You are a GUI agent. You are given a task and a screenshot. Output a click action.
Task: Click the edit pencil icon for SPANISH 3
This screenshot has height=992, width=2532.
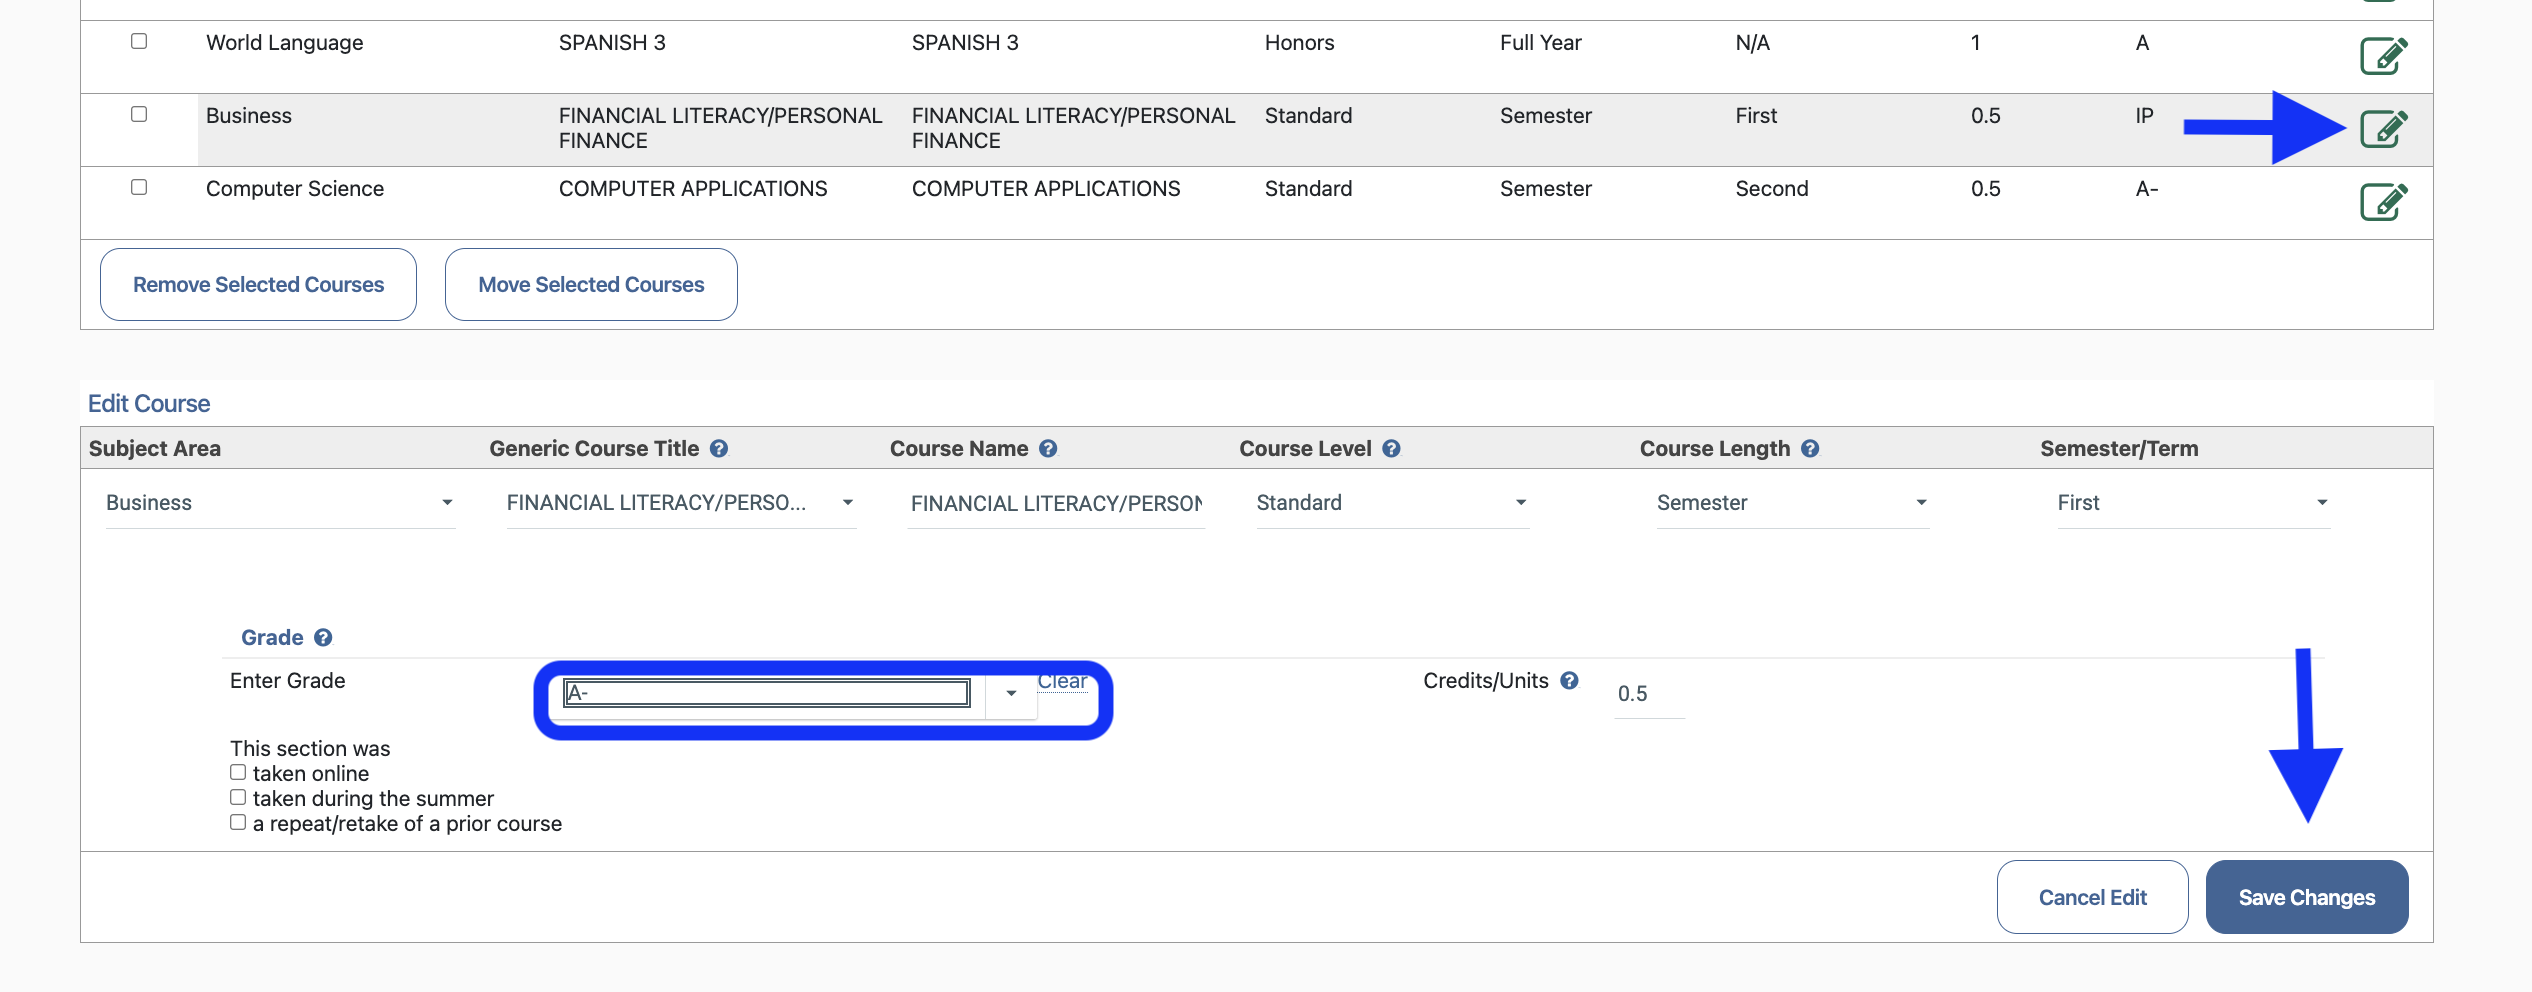click(x=2383, y=56)
